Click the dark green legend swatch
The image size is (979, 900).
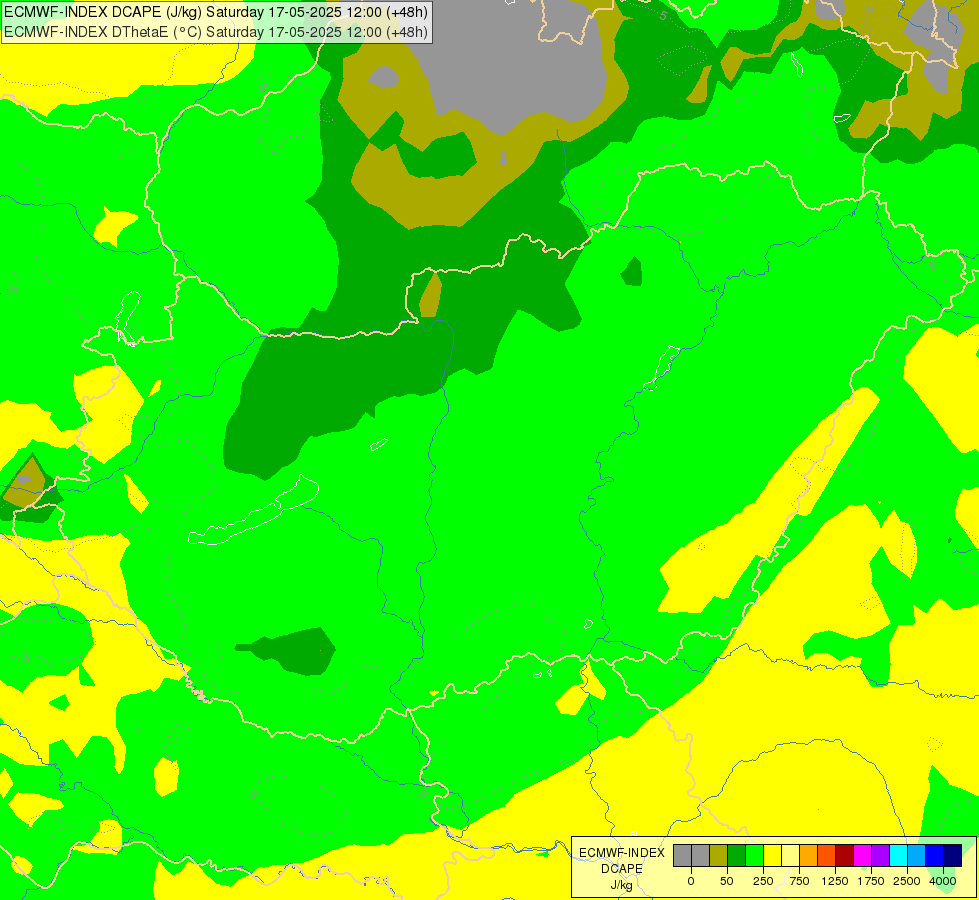coord(737,855)
